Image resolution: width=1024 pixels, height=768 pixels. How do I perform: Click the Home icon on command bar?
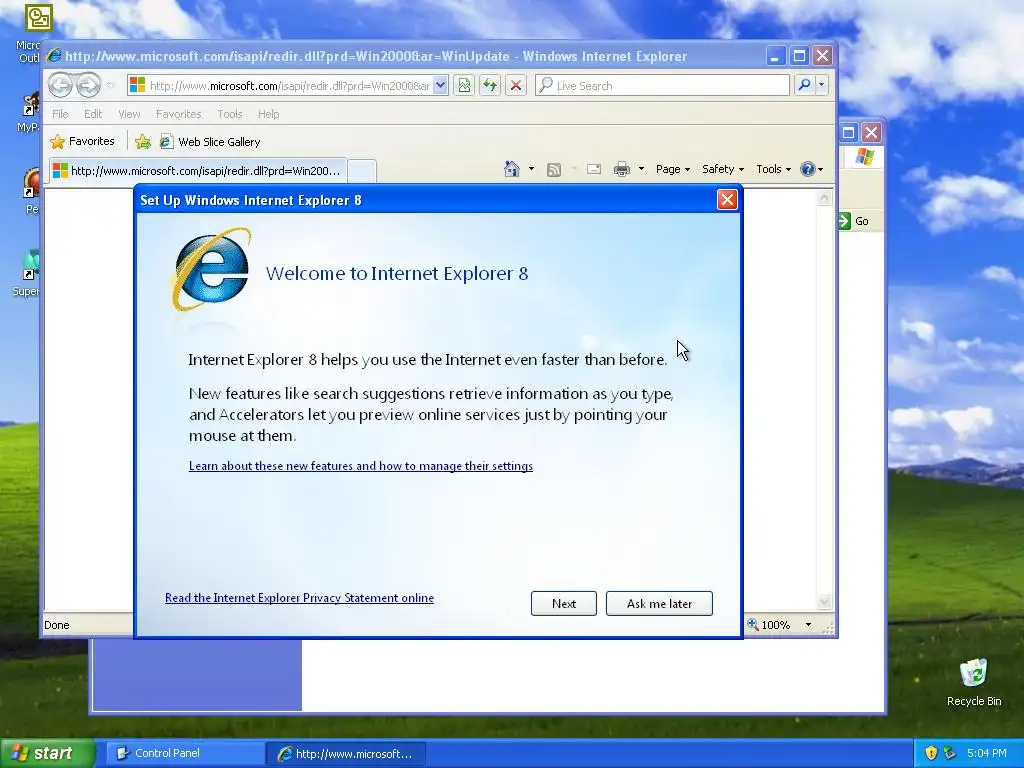(x=511, y=169)
